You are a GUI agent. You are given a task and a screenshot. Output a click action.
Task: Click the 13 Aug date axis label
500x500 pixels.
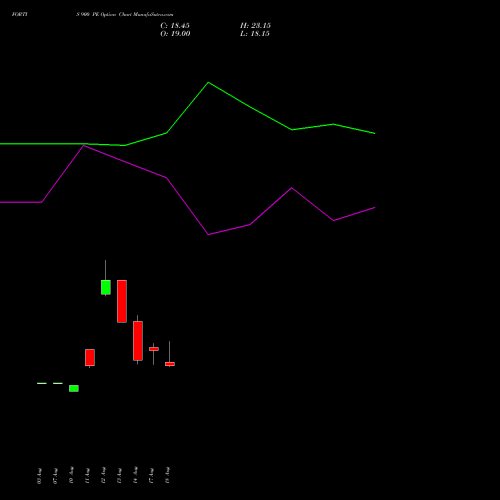119,475
